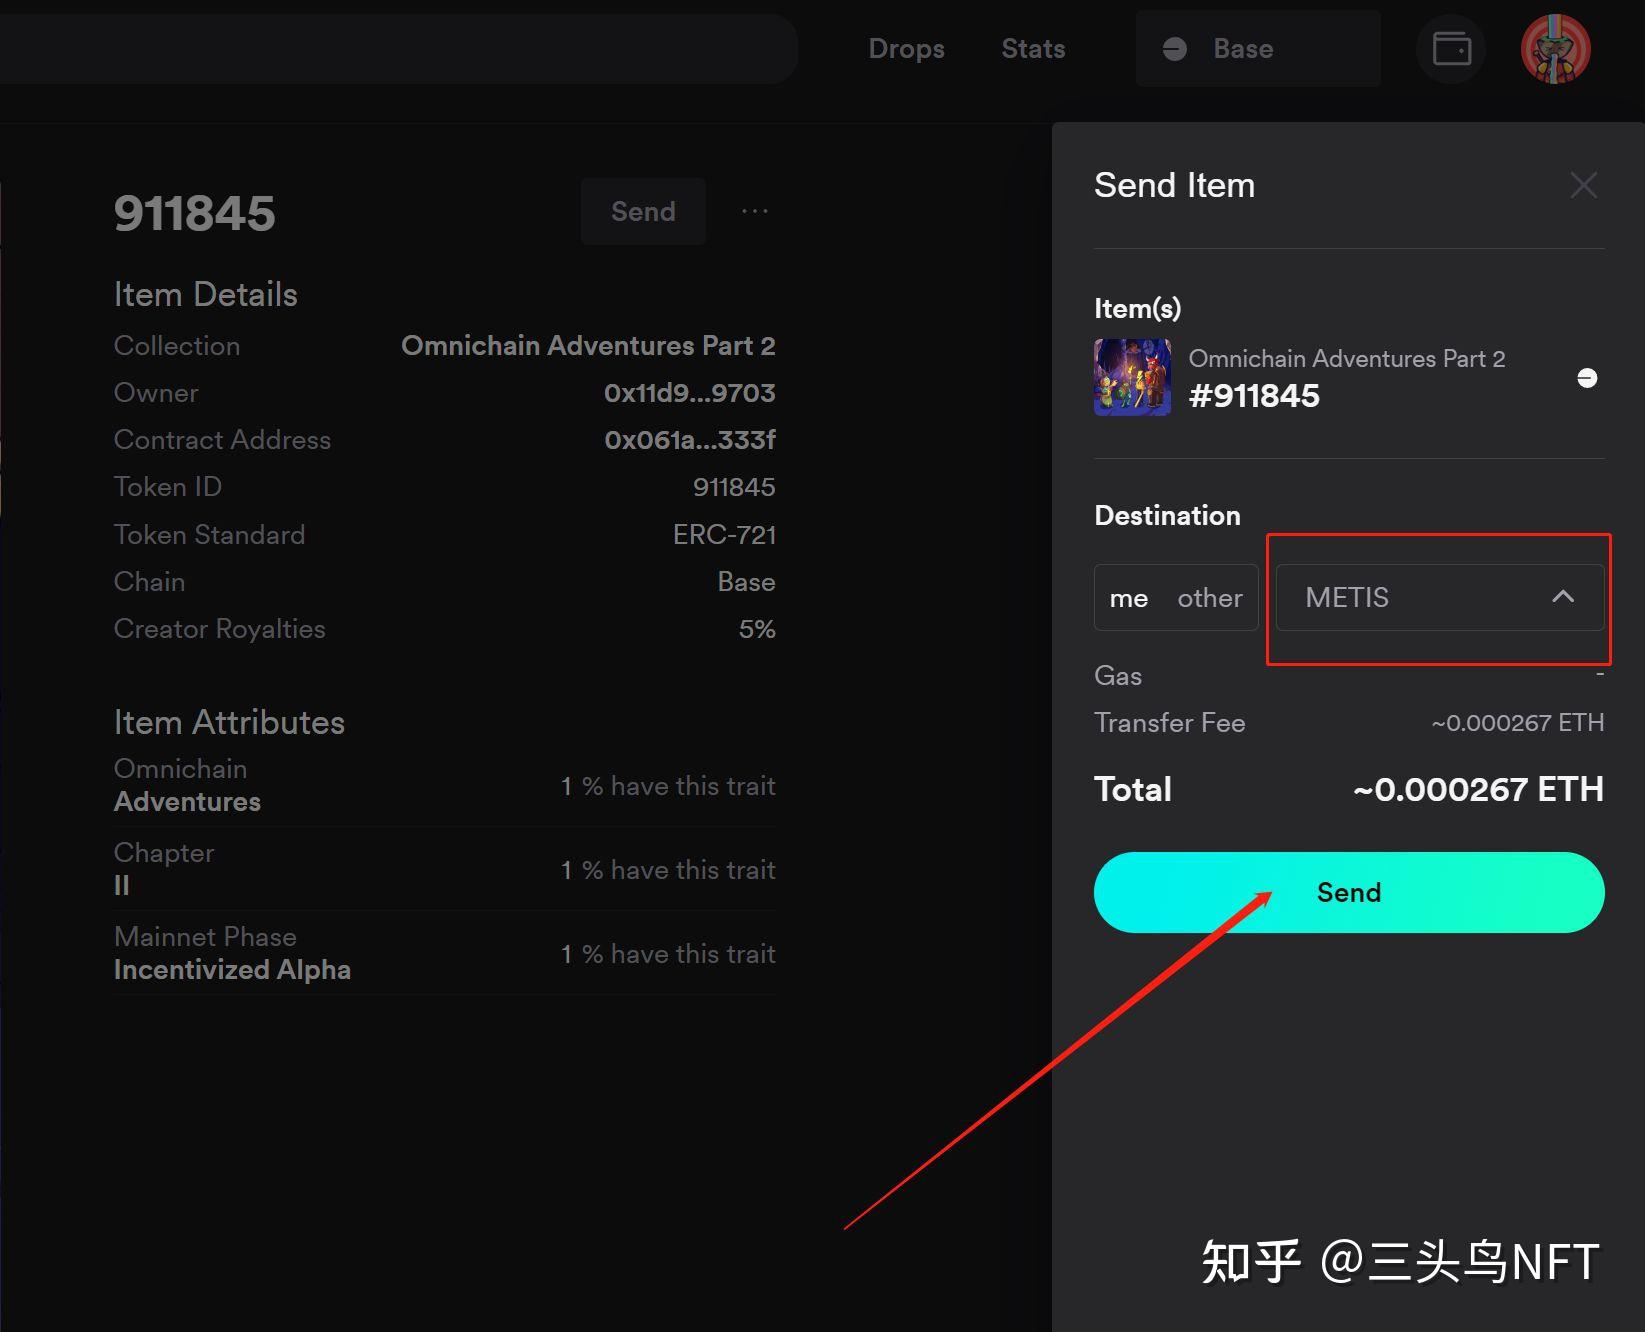Click the Base network circle icon
This screenshot has width=1645, height=1332.
[1175, 49]
